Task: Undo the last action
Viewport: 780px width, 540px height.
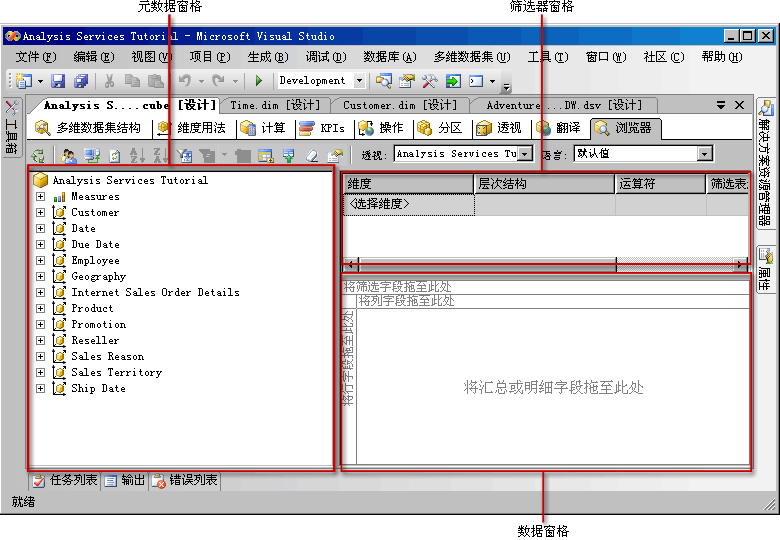Action: (x=185, y=81)
